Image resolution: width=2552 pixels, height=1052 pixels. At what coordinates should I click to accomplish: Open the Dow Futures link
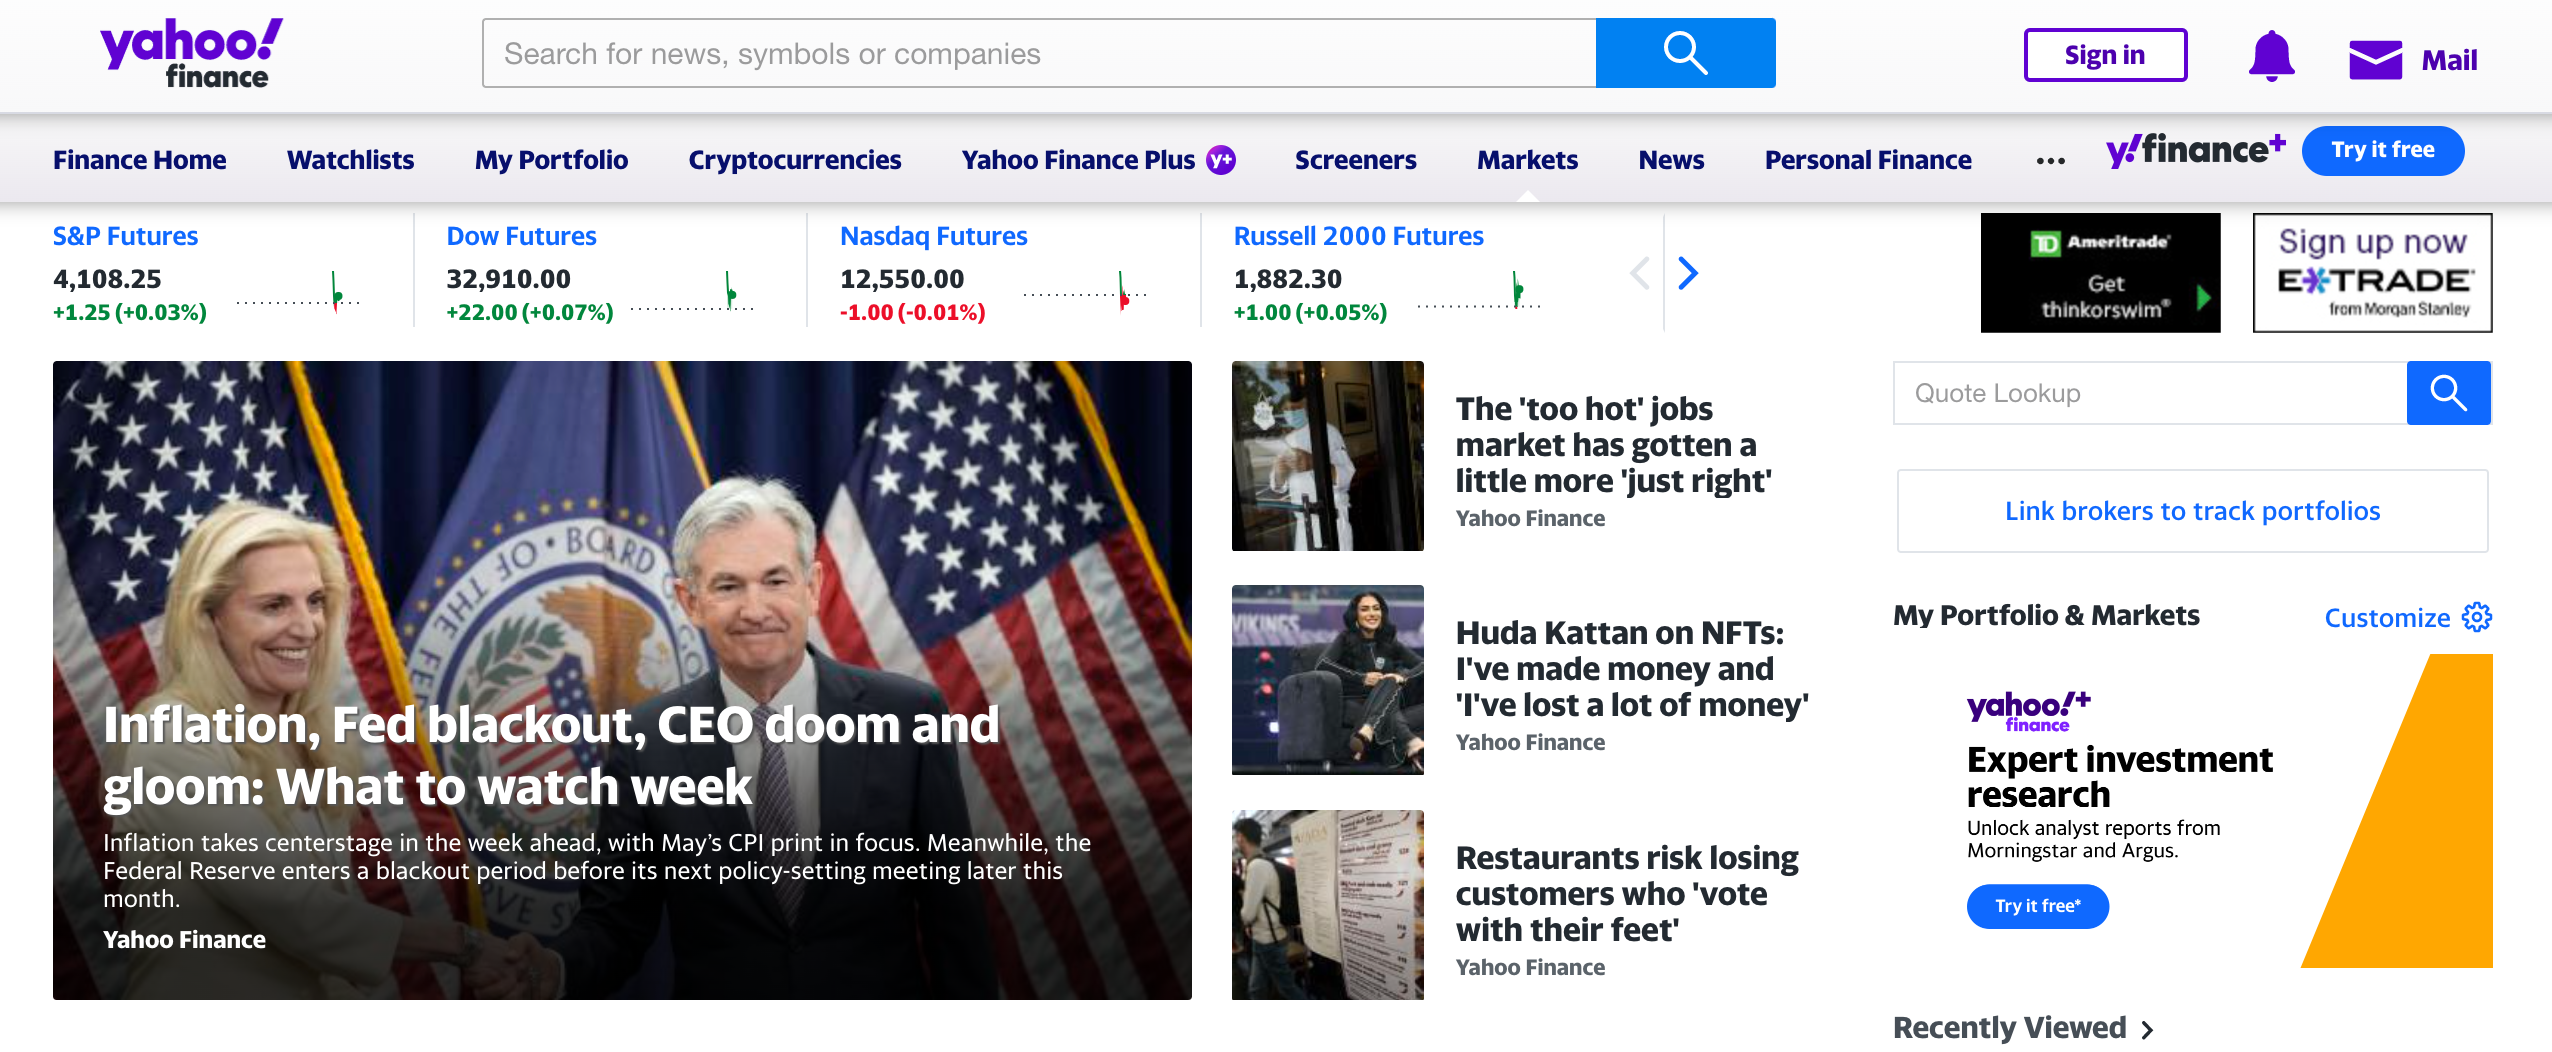pyautogui.click(x=521, y=236)
